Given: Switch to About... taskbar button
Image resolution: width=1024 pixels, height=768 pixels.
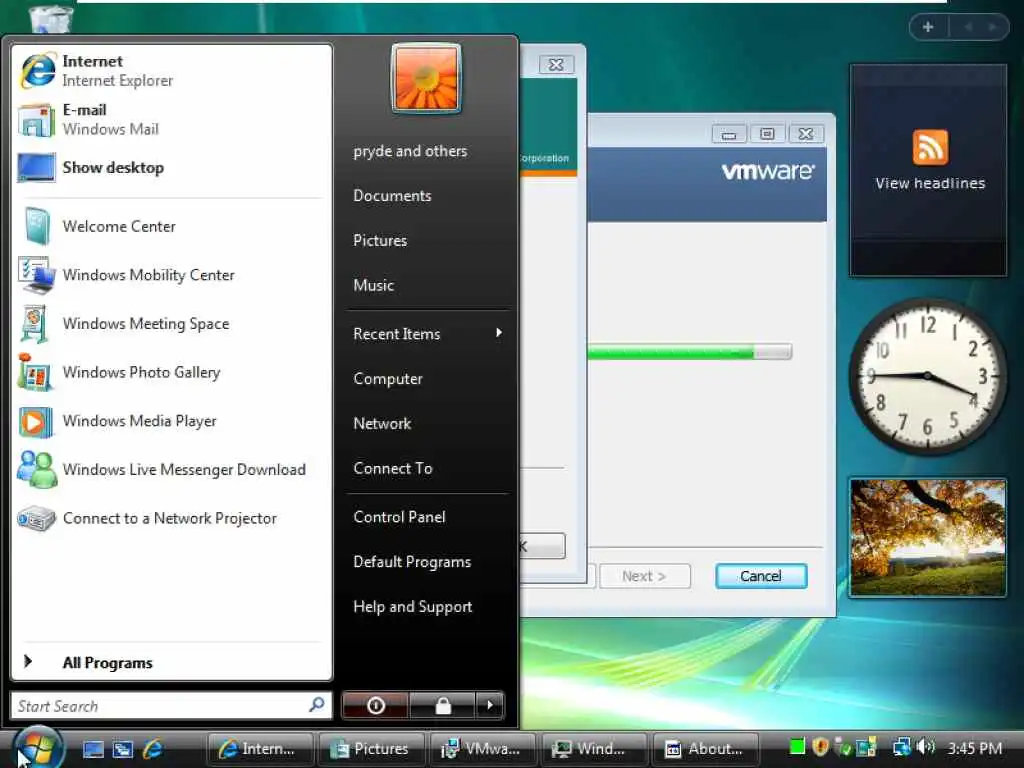Looking at the screenshot, I should coord(706,748).
